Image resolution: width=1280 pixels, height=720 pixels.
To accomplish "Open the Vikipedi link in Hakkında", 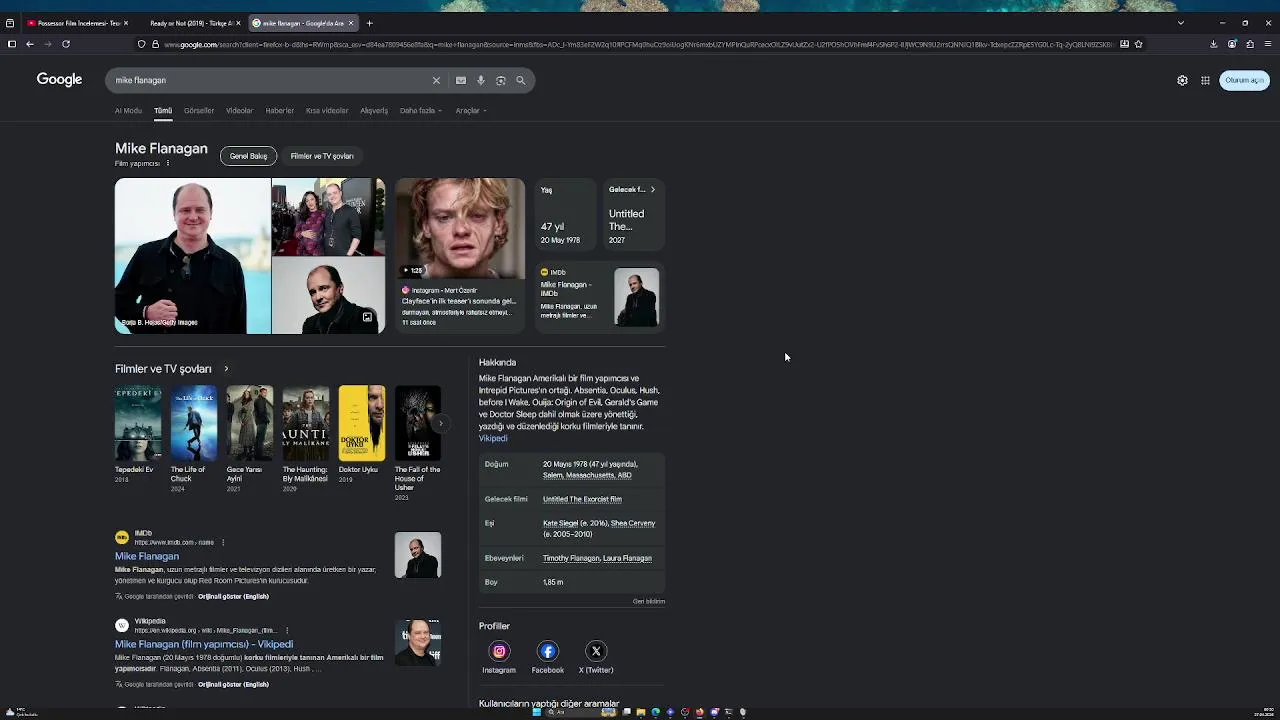I will coord(493,438).
